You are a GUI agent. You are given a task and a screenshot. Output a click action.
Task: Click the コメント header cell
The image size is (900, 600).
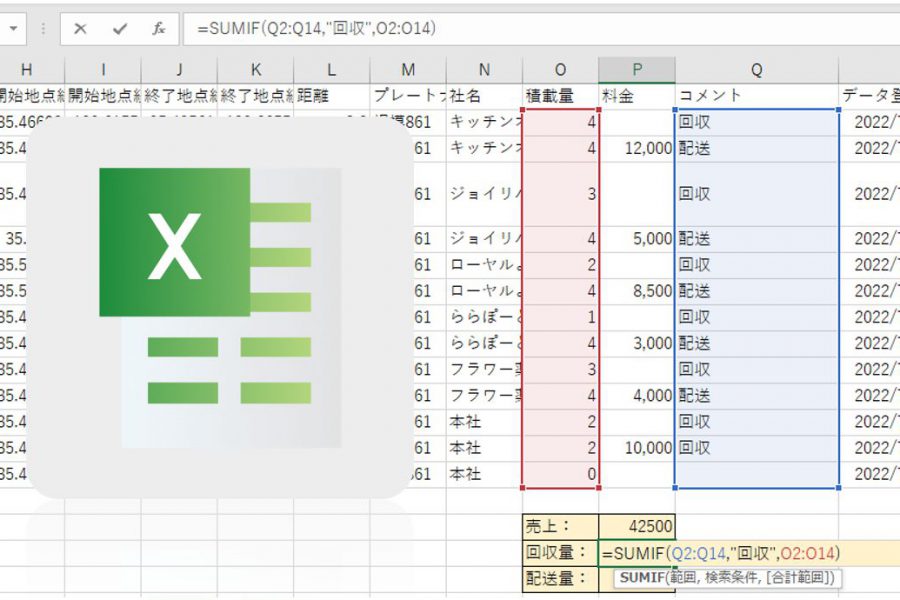[757, 96]
